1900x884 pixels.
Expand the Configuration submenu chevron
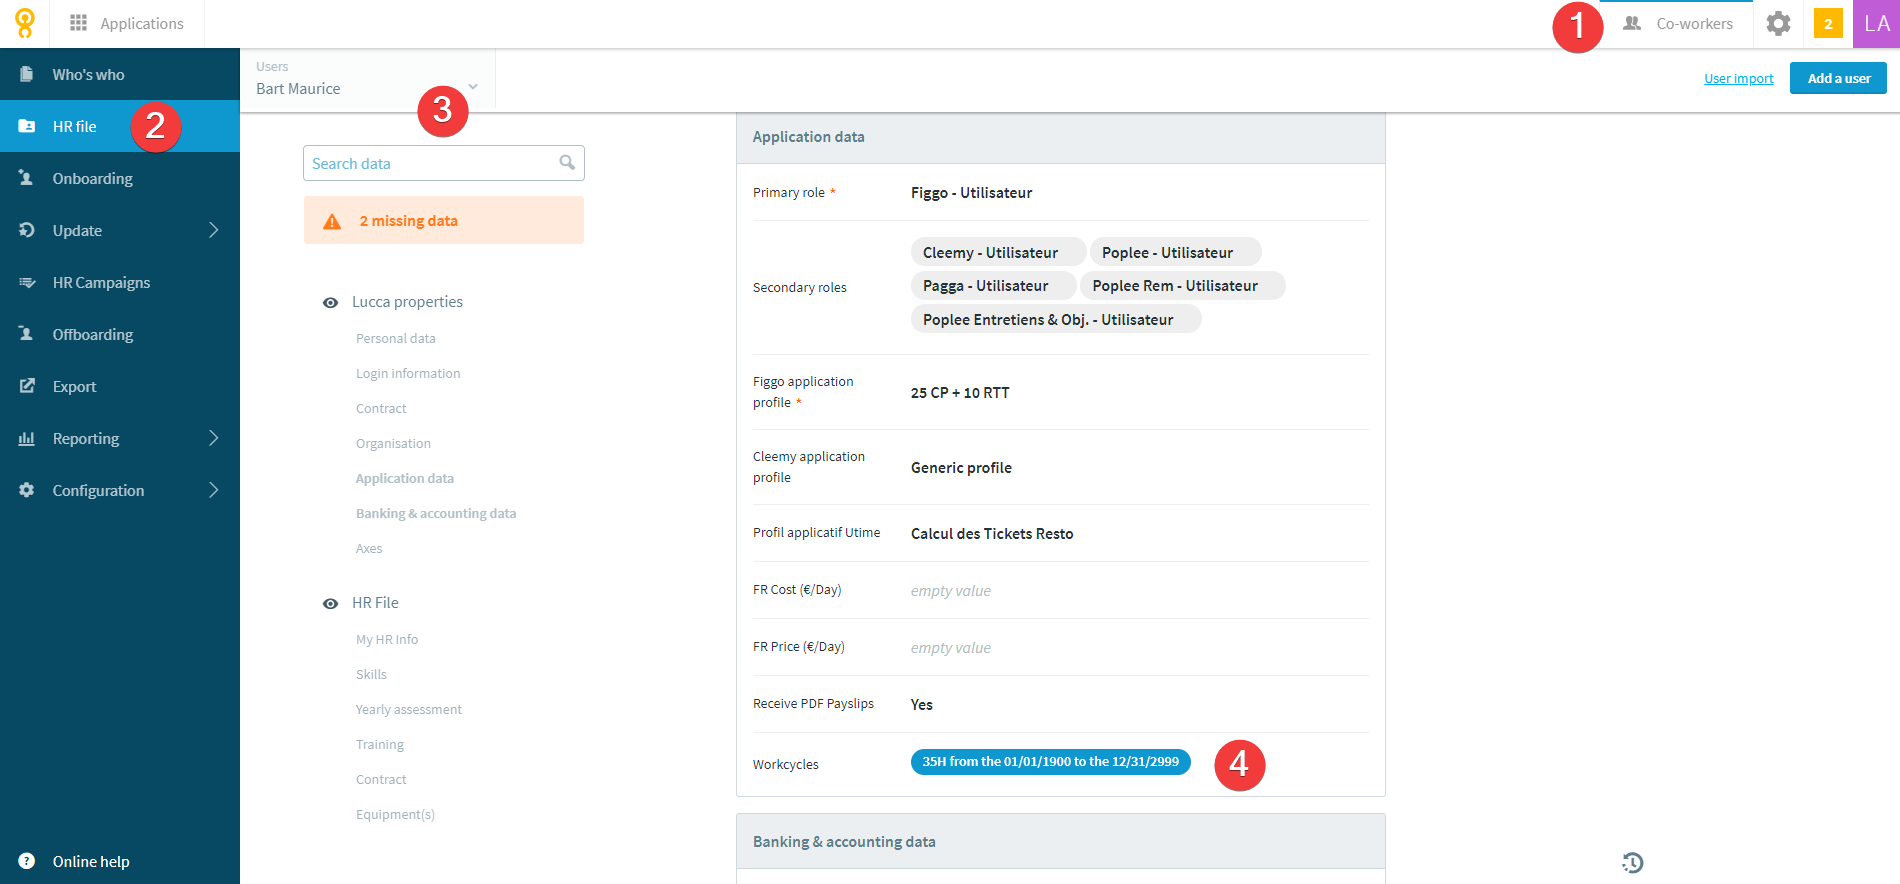tap(213, 490)
